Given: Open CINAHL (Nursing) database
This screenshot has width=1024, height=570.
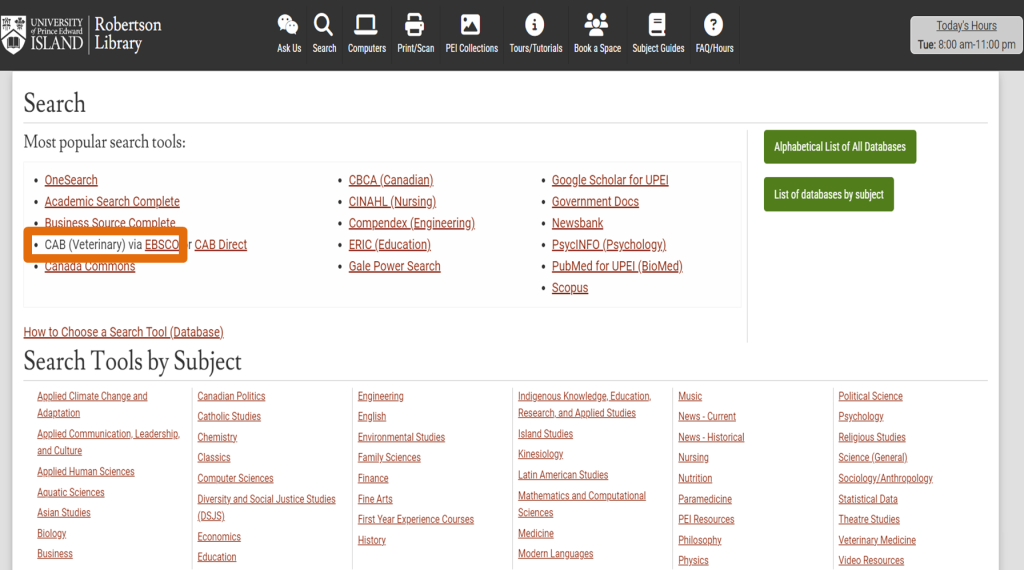Looking at the screenshot, I should coord(392,202).
